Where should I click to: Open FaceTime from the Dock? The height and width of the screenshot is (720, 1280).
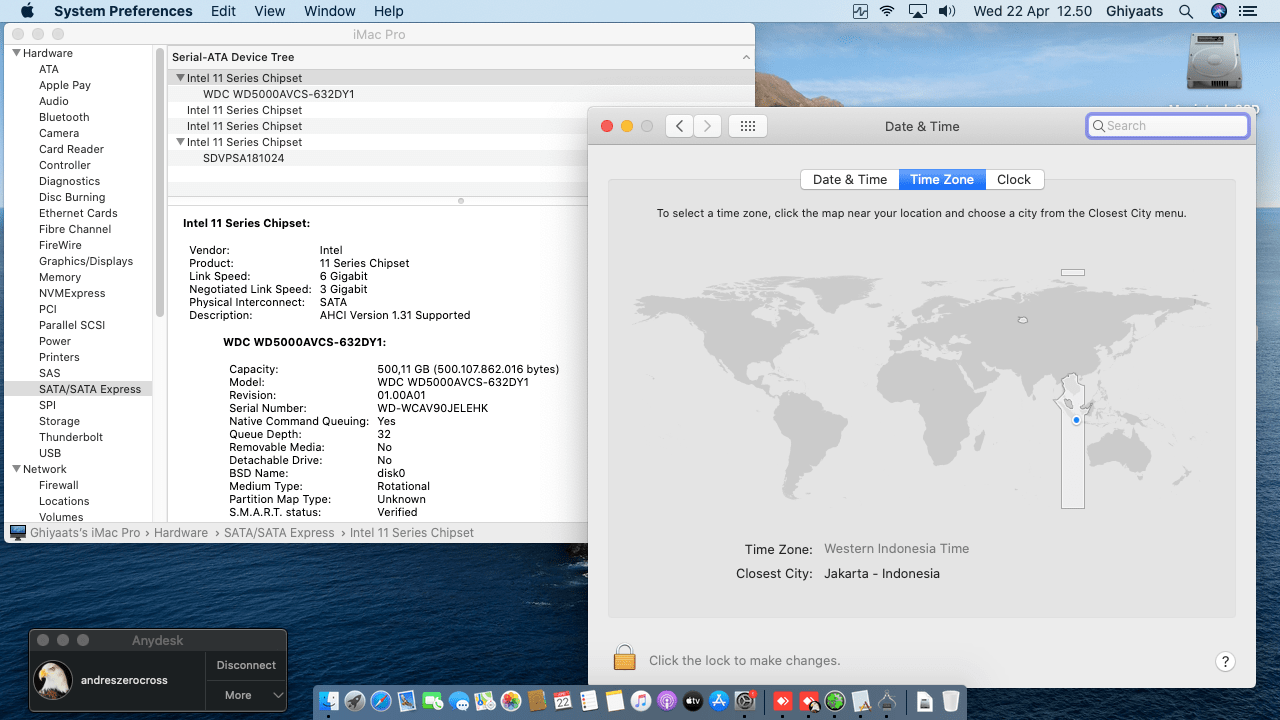[x=433, y=702]
